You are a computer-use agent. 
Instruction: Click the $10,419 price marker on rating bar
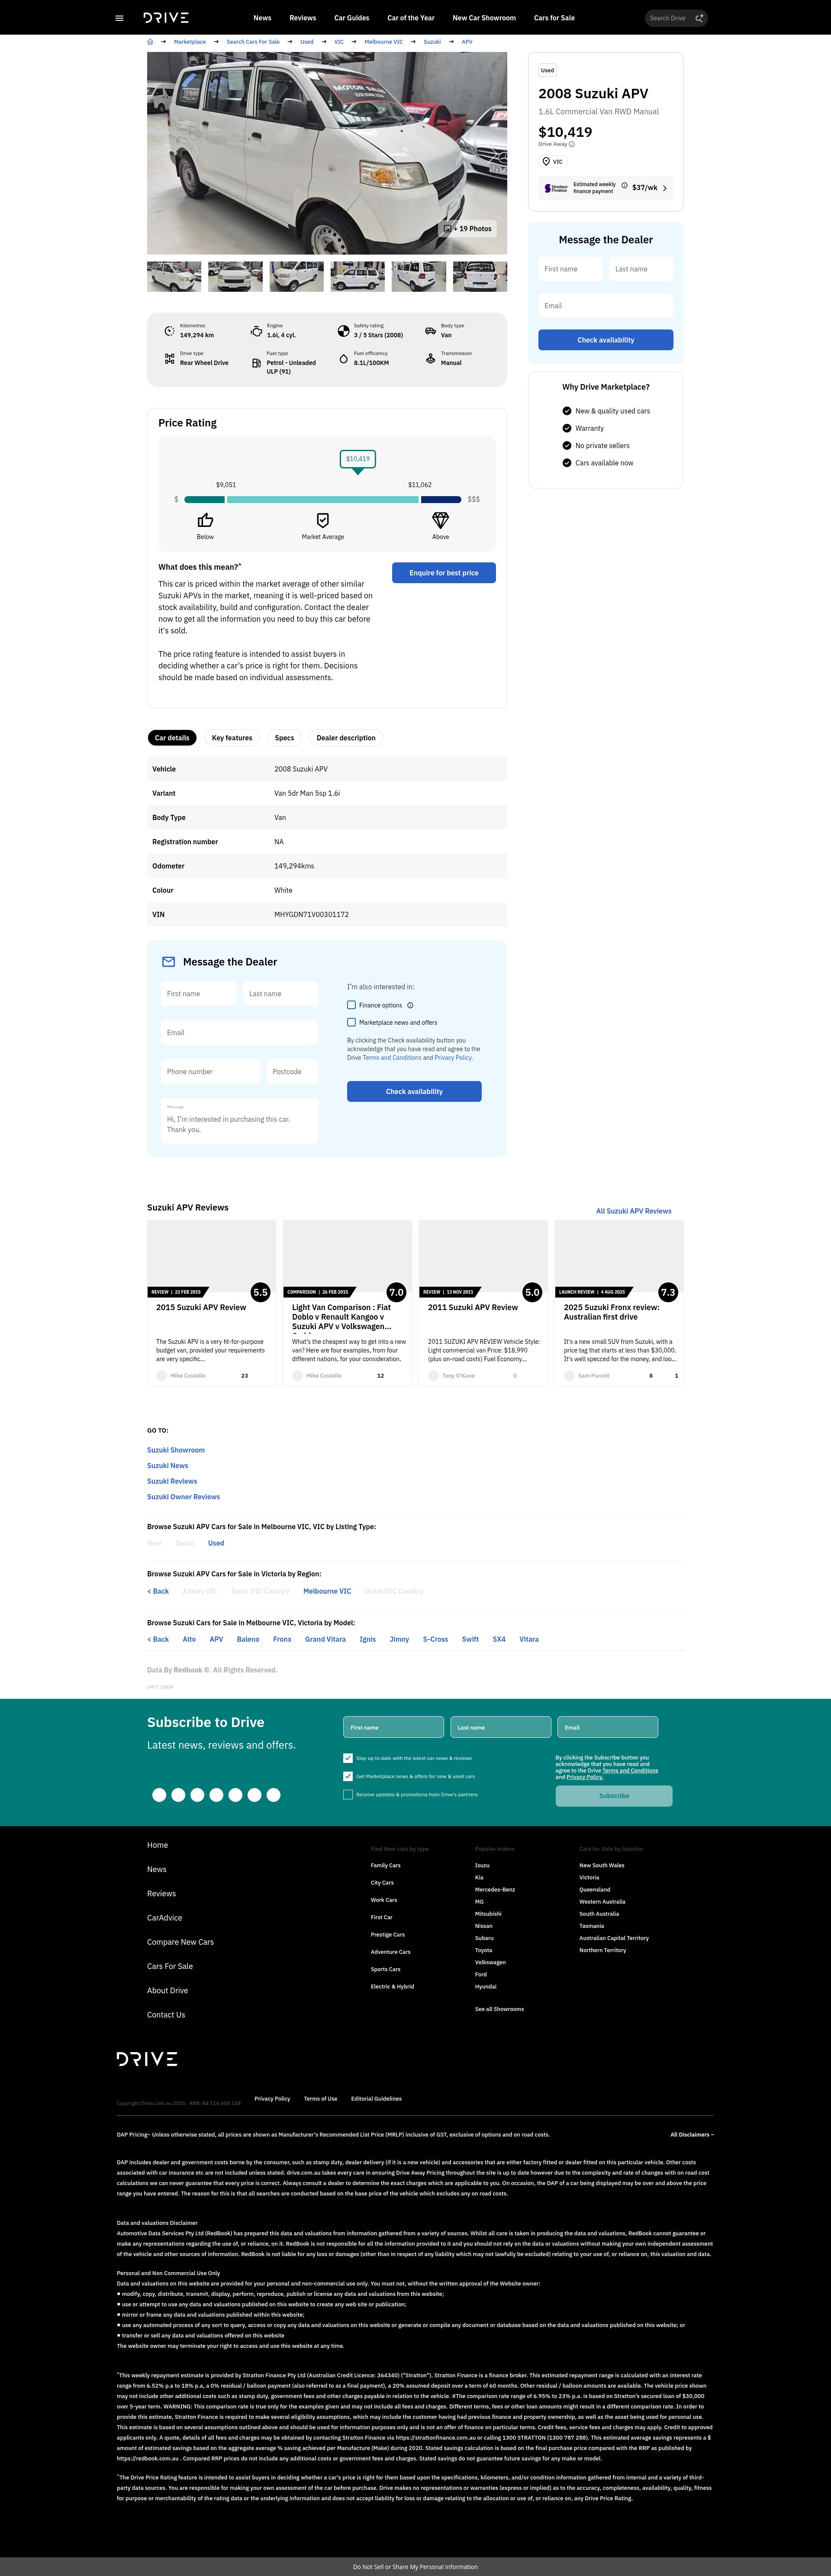tap(357, 459)
